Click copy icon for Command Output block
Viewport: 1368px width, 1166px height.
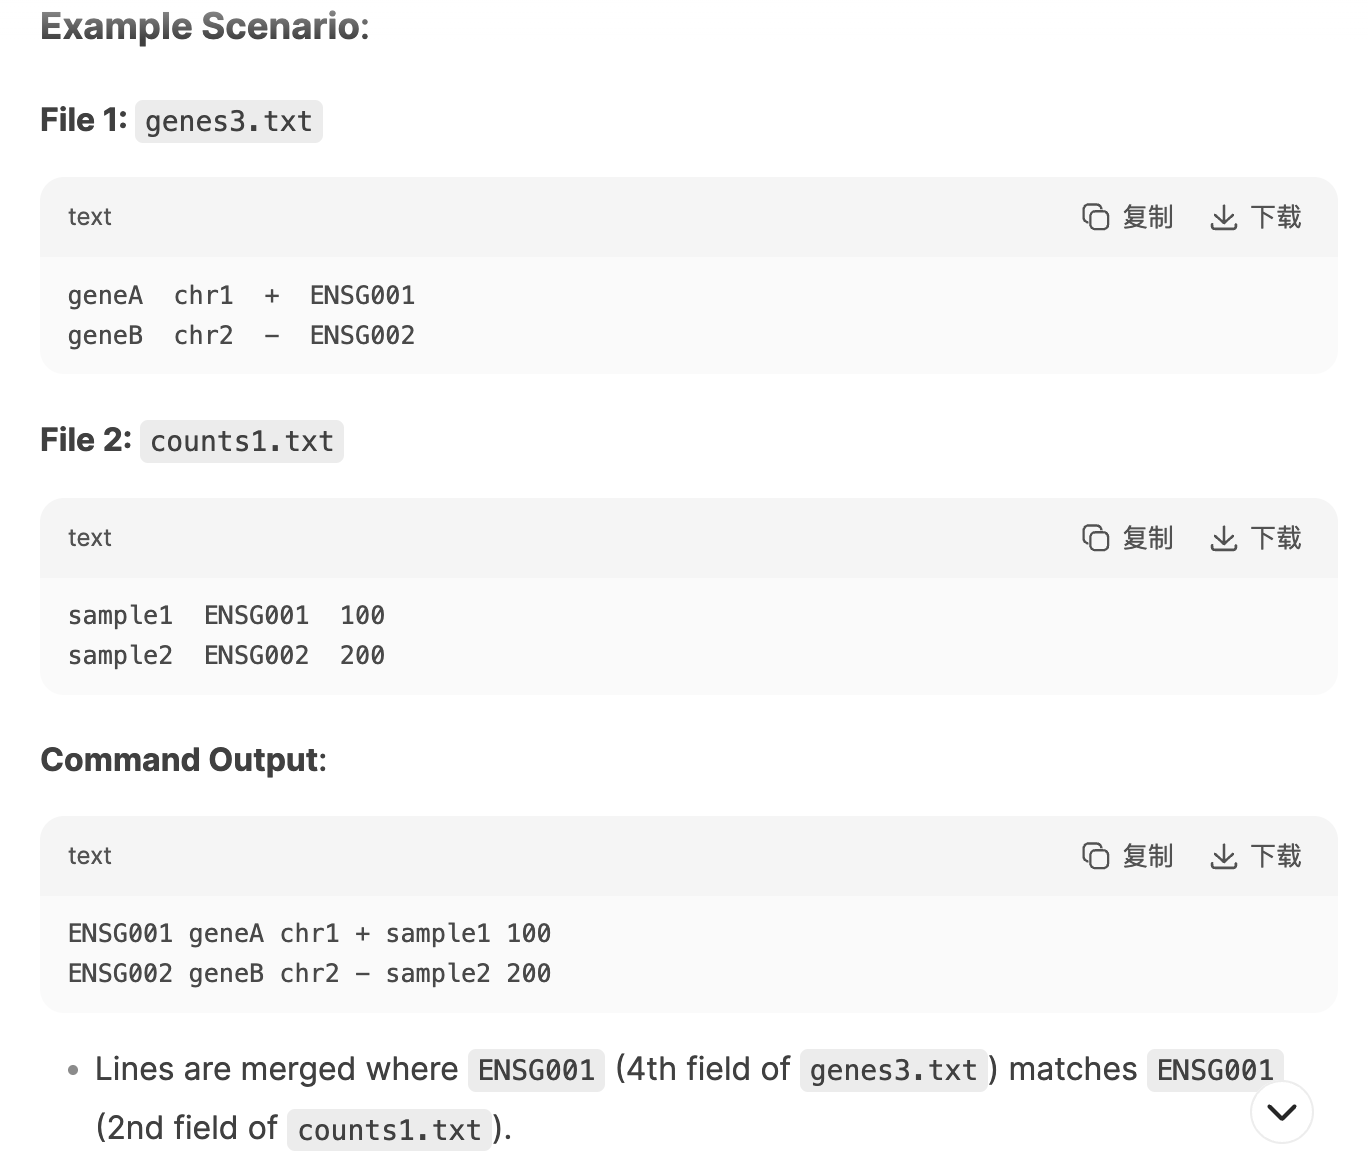coord(1096,856)
